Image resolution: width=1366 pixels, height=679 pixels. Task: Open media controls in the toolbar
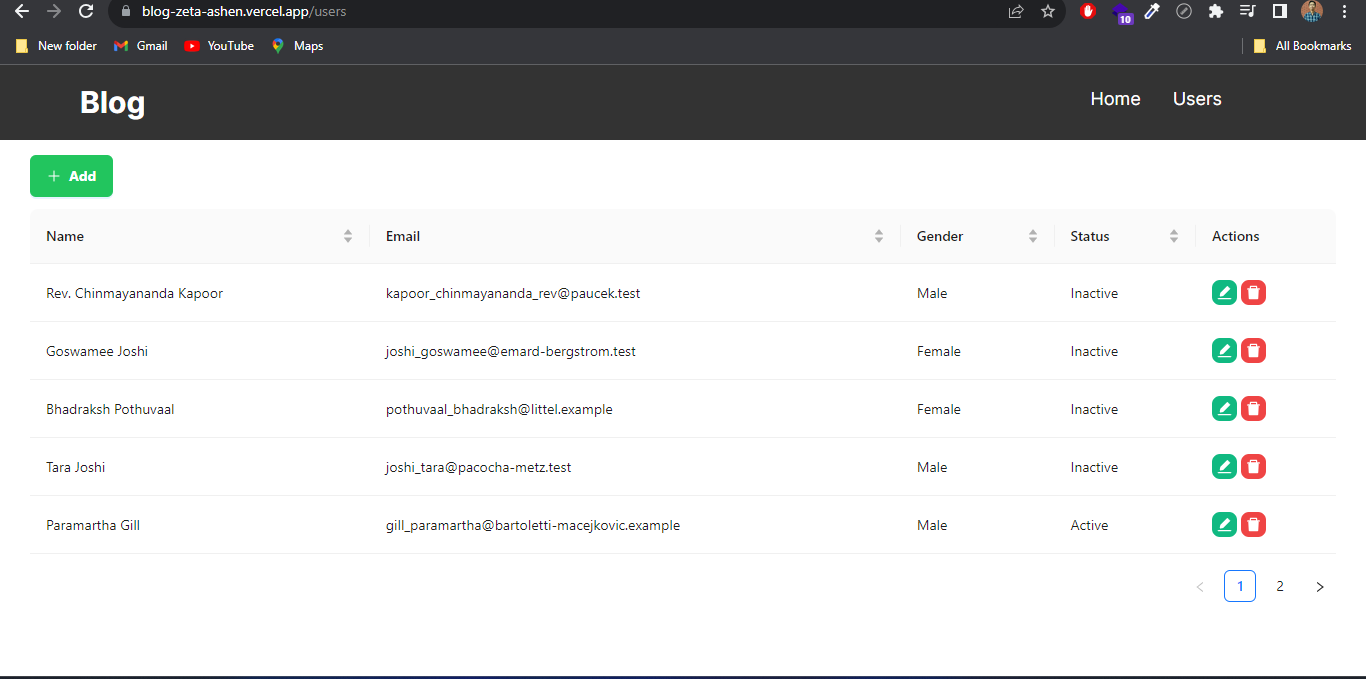1247,11
